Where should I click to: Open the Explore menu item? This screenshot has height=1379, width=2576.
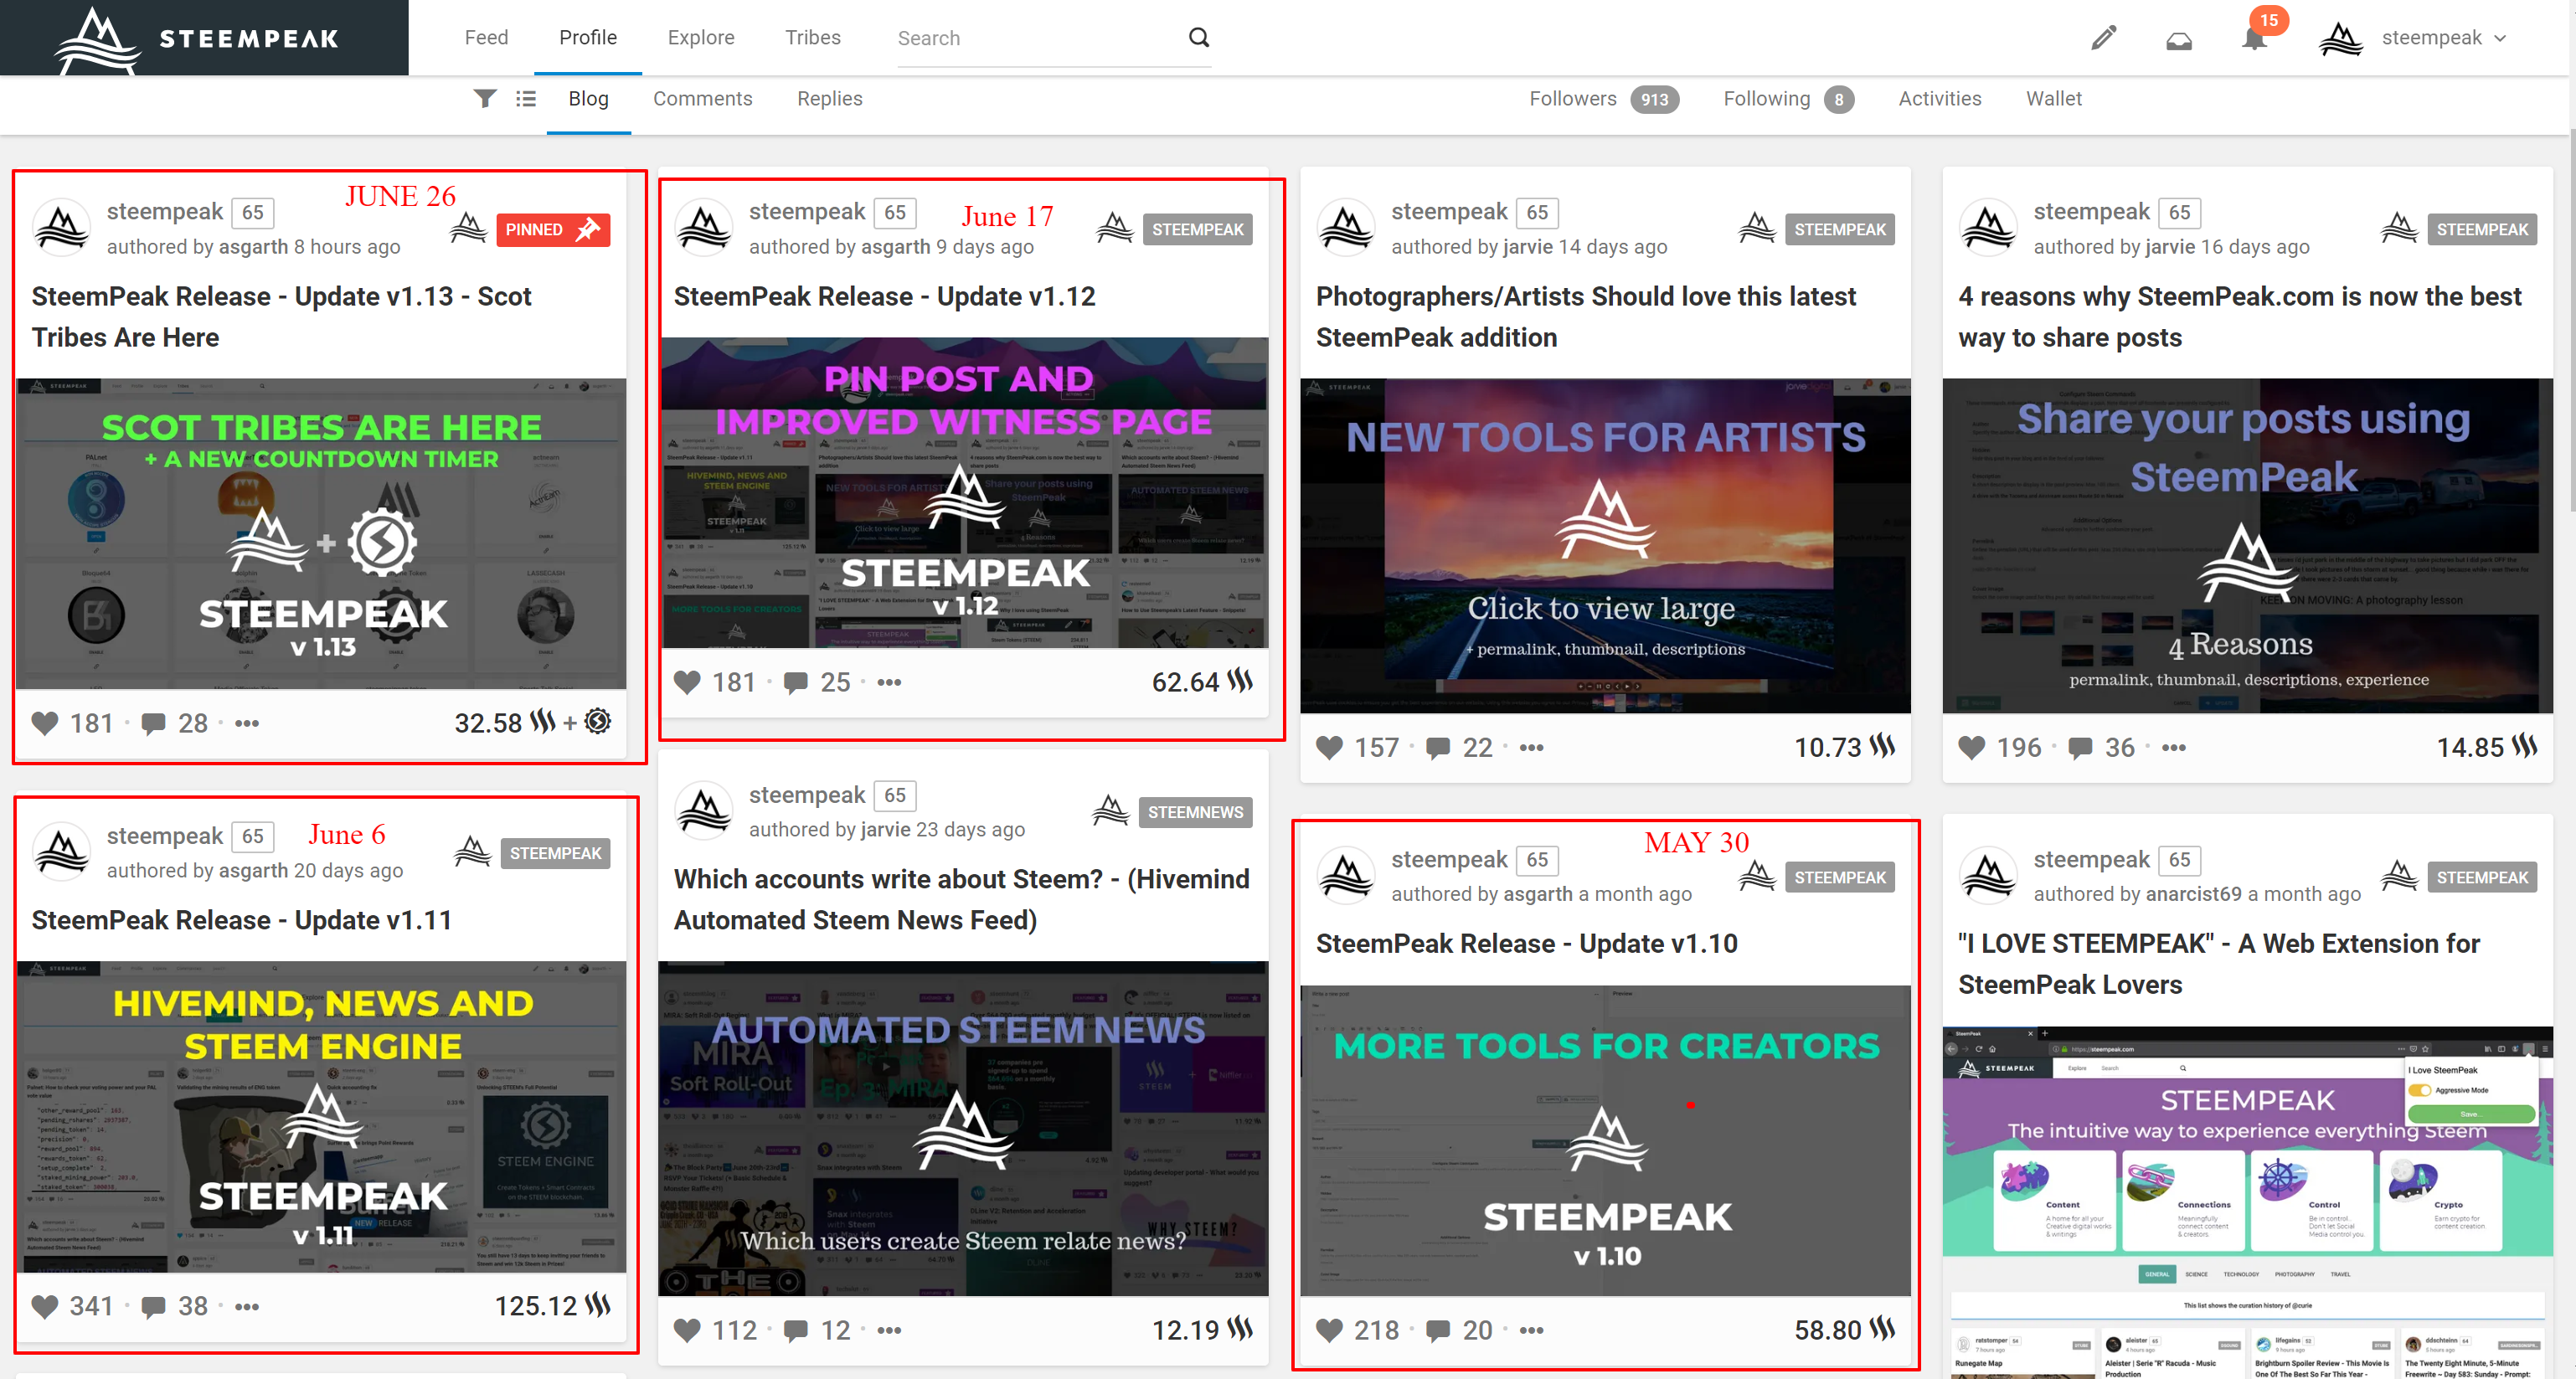[x=700, y=38]
